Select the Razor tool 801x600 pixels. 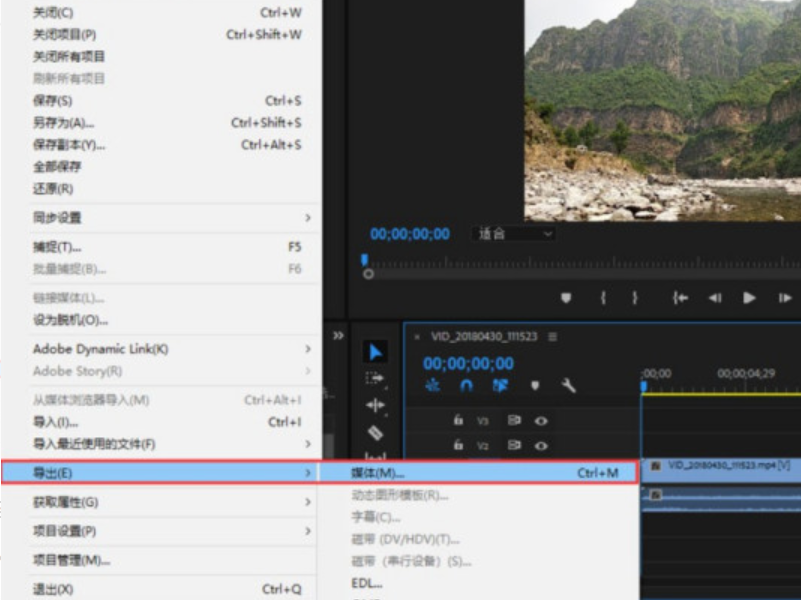pyautogui.click(x=375, y=433)
